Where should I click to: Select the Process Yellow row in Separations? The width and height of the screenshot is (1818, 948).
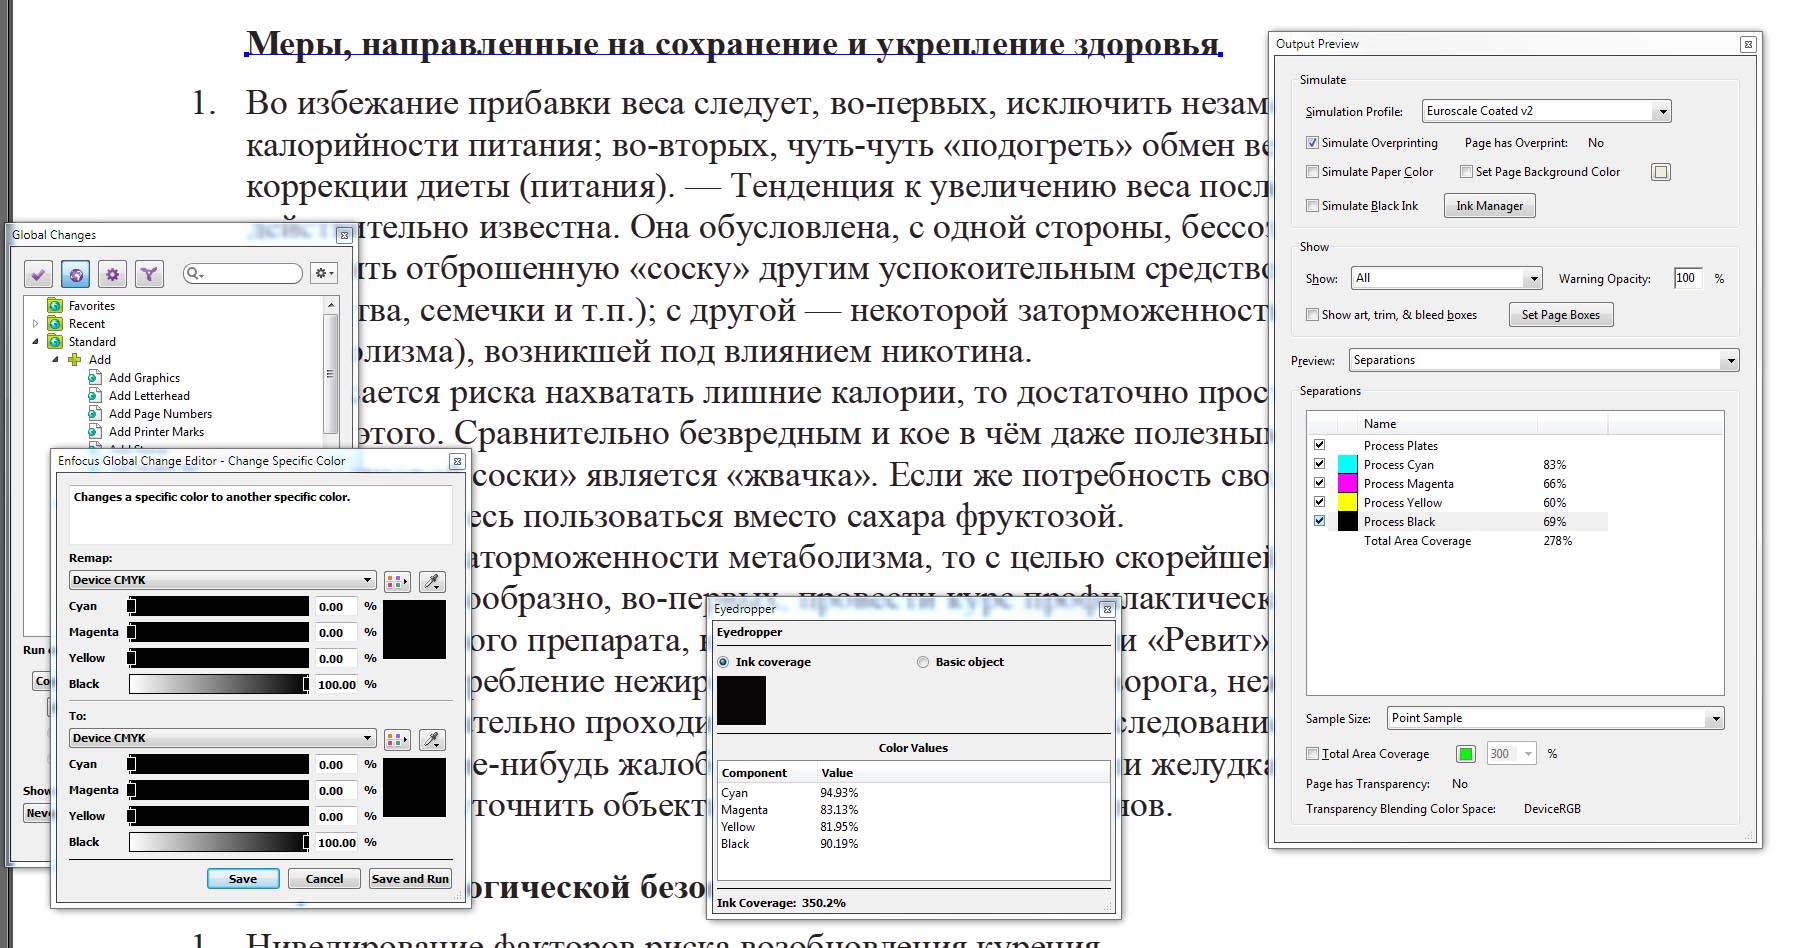click(x=1458, y=502)
